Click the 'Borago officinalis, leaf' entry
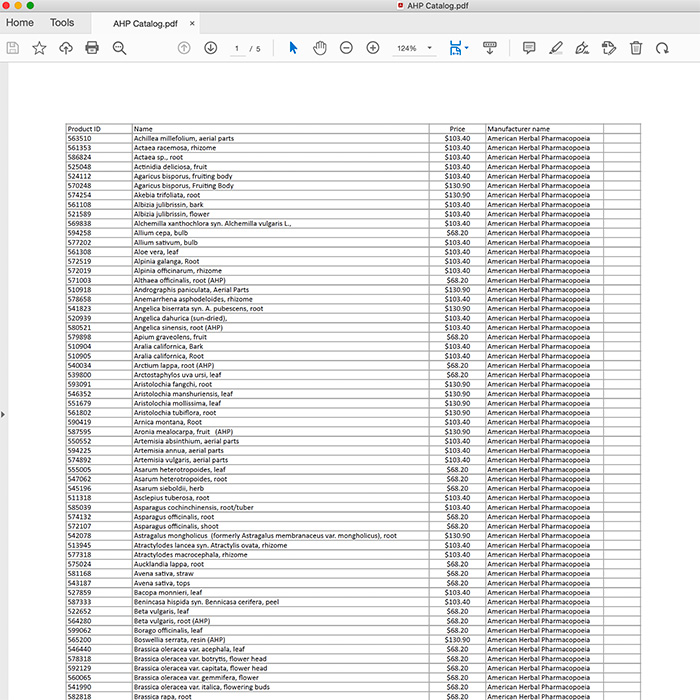This screenshot has height=700, width=700. pos(168,630)
